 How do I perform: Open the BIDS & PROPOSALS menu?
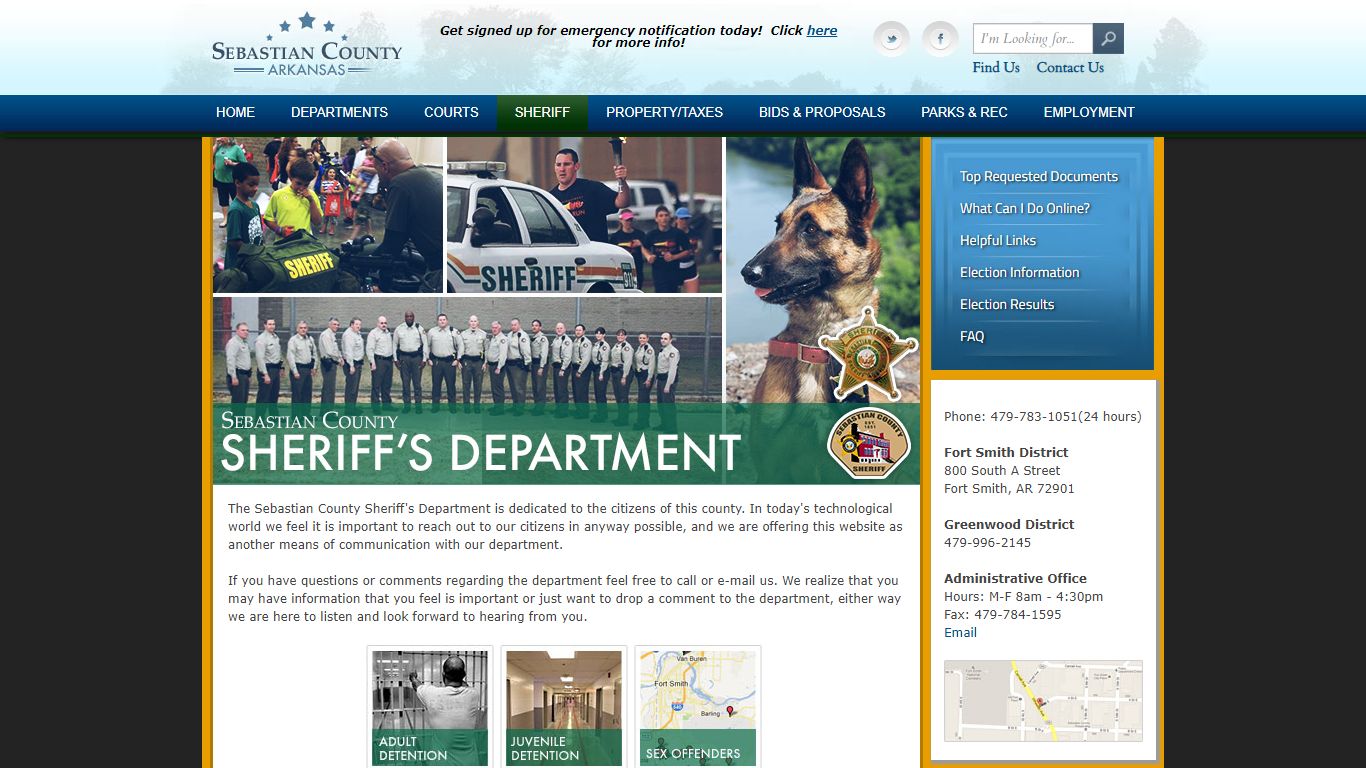coord(822,112)
